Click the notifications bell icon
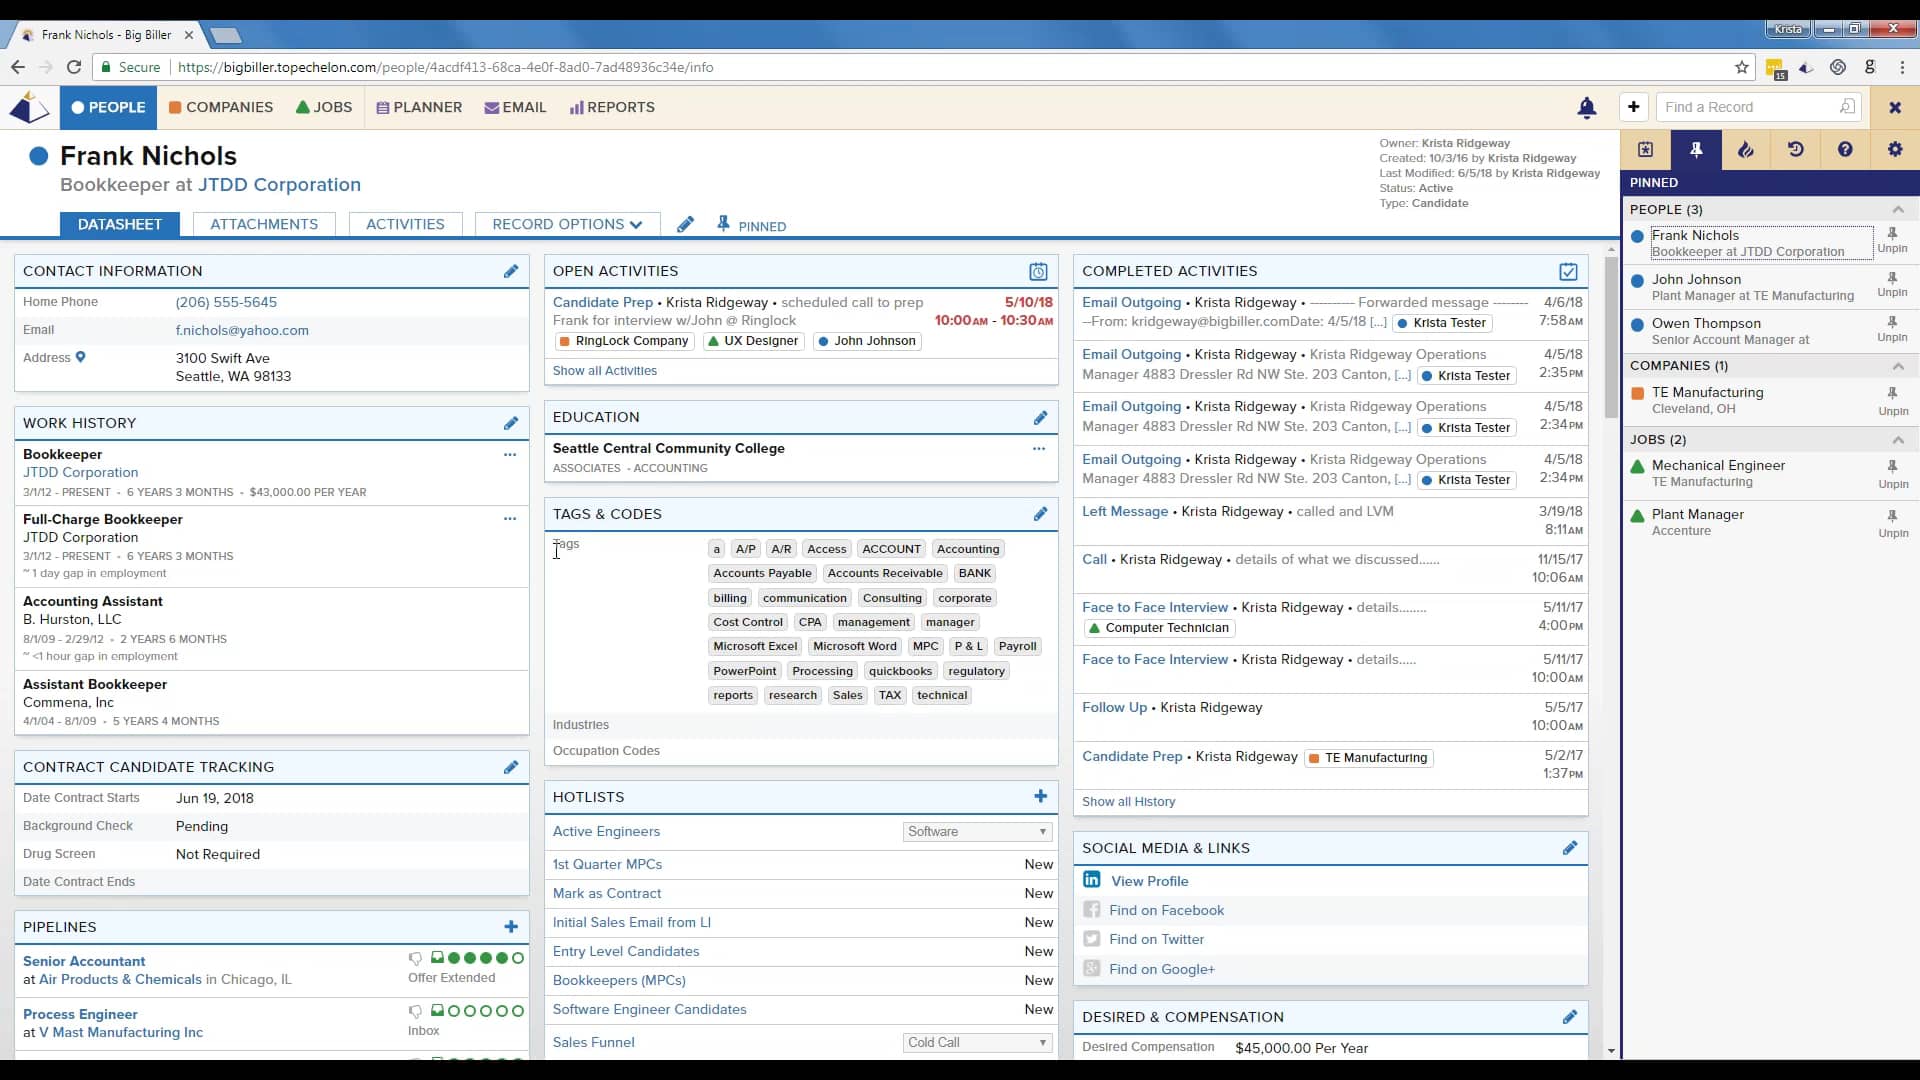 coord(1586,108)
